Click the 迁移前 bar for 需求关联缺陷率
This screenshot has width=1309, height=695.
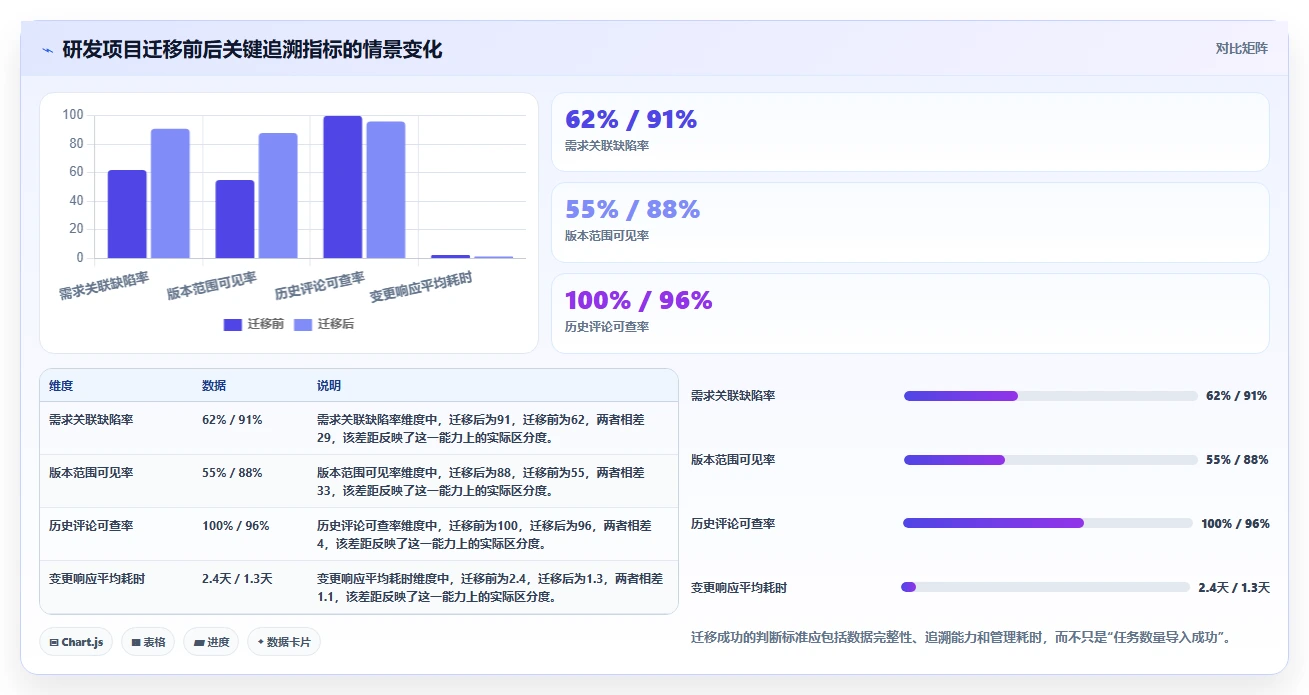(x=127, y=214)
